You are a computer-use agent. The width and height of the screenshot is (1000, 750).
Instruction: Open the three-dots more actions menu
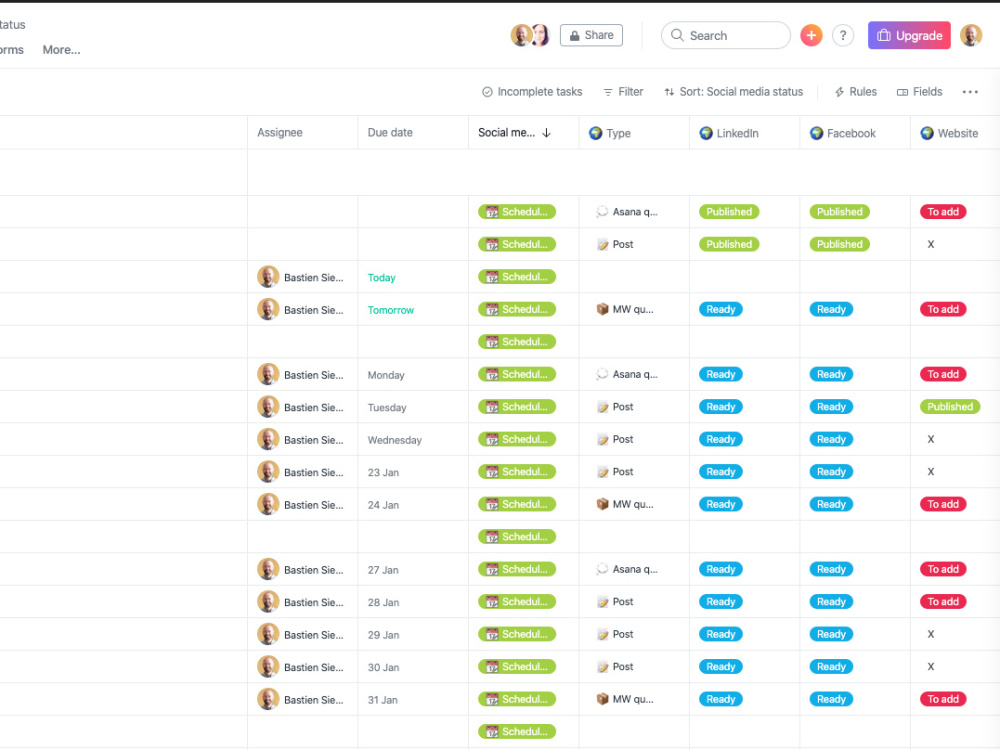pos(970,92)
